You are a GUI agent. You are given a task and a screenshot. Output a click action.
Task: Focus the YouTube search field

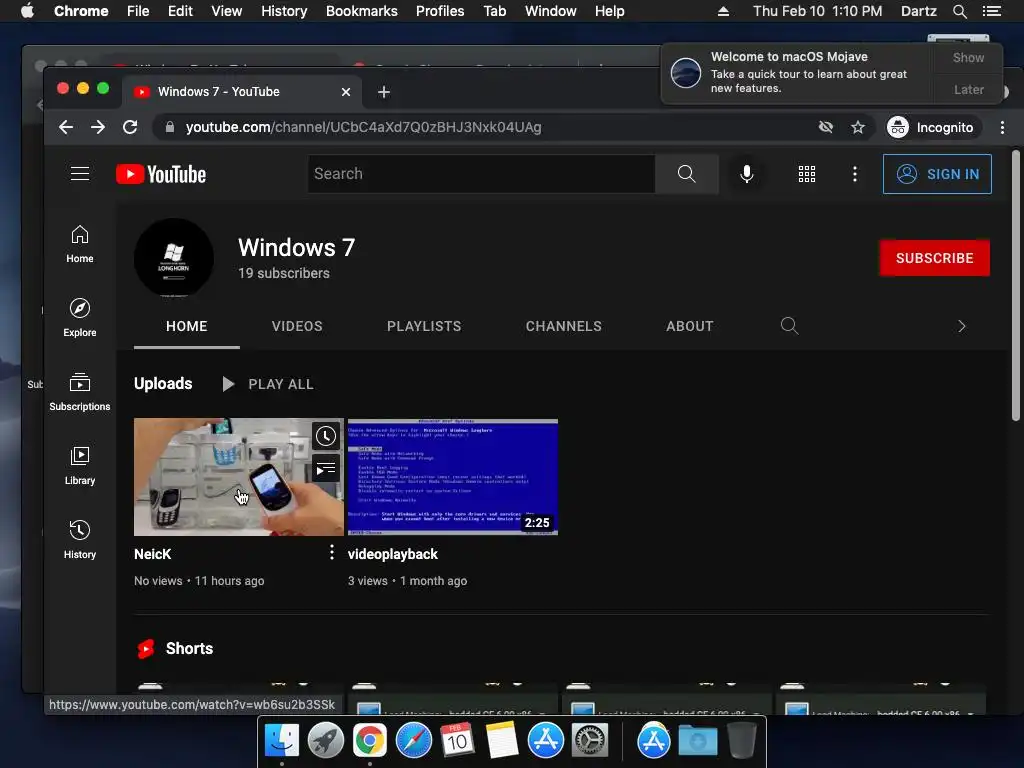[481, 174]
